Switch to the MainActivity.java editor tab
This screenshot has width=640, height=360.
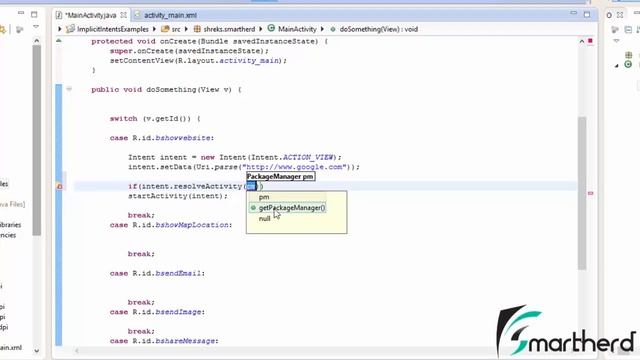coord(91,15)
